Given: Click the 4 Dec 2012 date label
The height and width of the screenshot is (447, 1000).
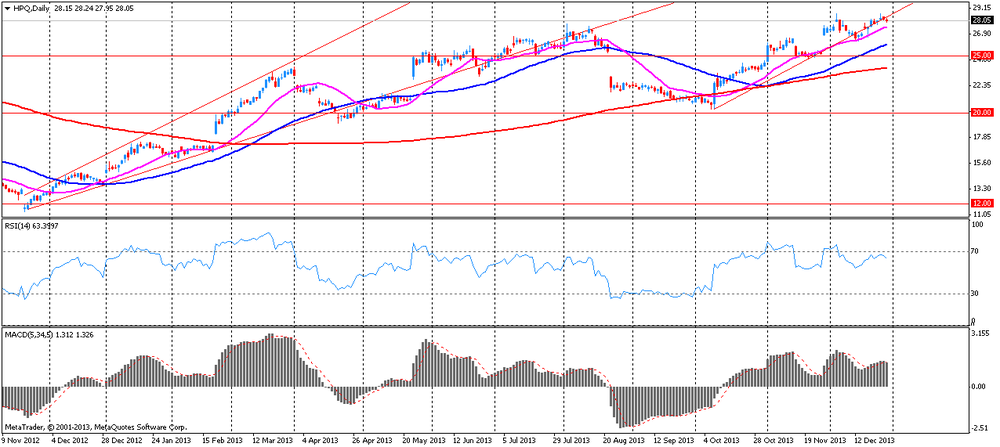Looking at the screenshot, I should coord(71,440).
